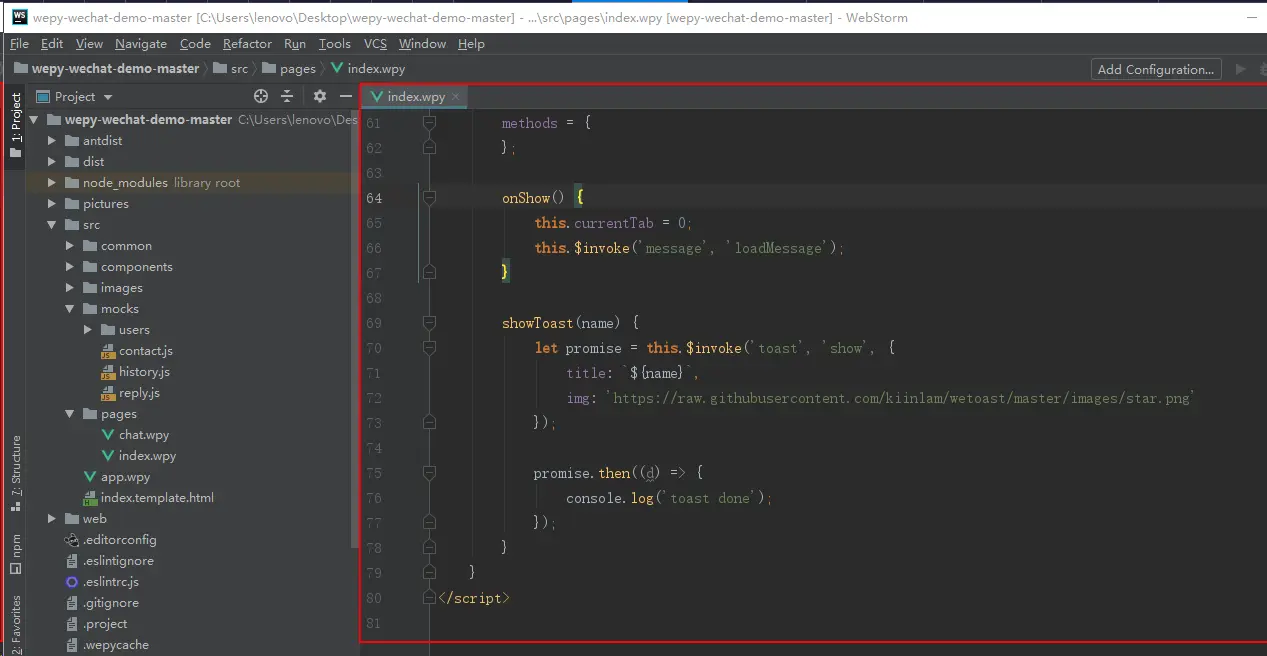Collapse the pages folder
This screenshot has height=656, width=1267.
[70, 413]
